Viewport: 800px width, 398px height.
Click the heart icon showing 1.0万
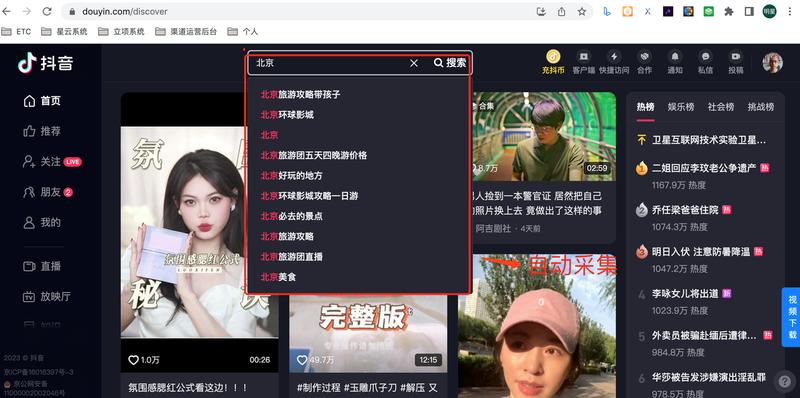[133, 360]
